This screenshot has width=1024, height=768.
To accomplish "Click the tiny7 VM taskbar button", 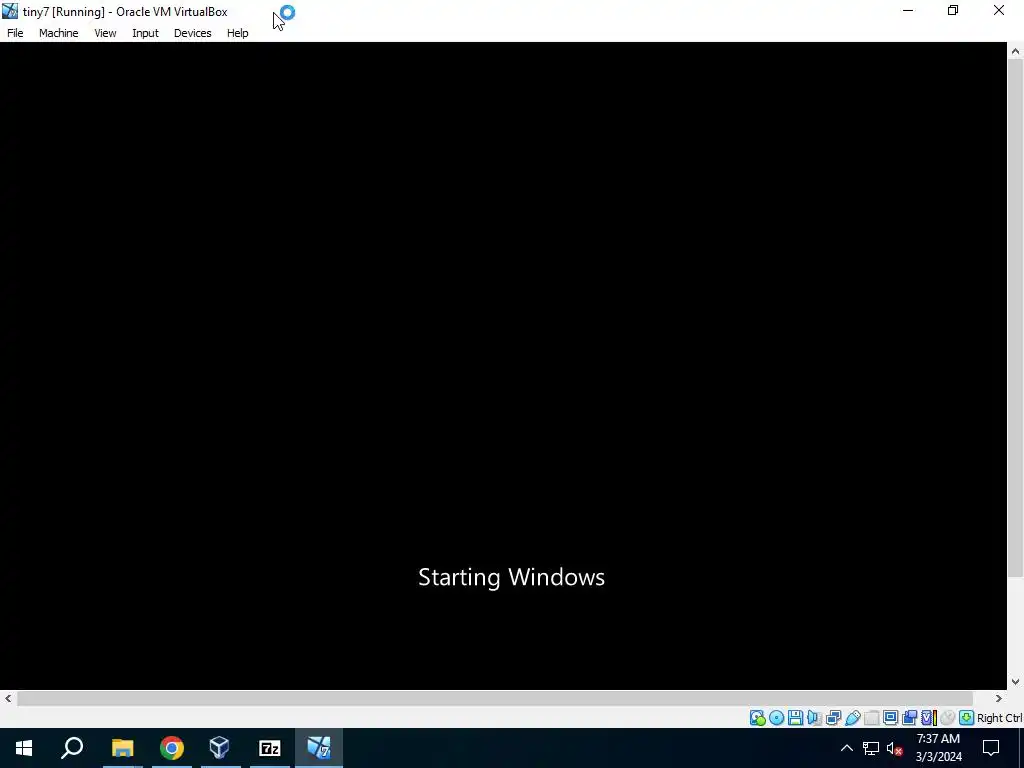I will pyautogui.click(x=319, y=748).
